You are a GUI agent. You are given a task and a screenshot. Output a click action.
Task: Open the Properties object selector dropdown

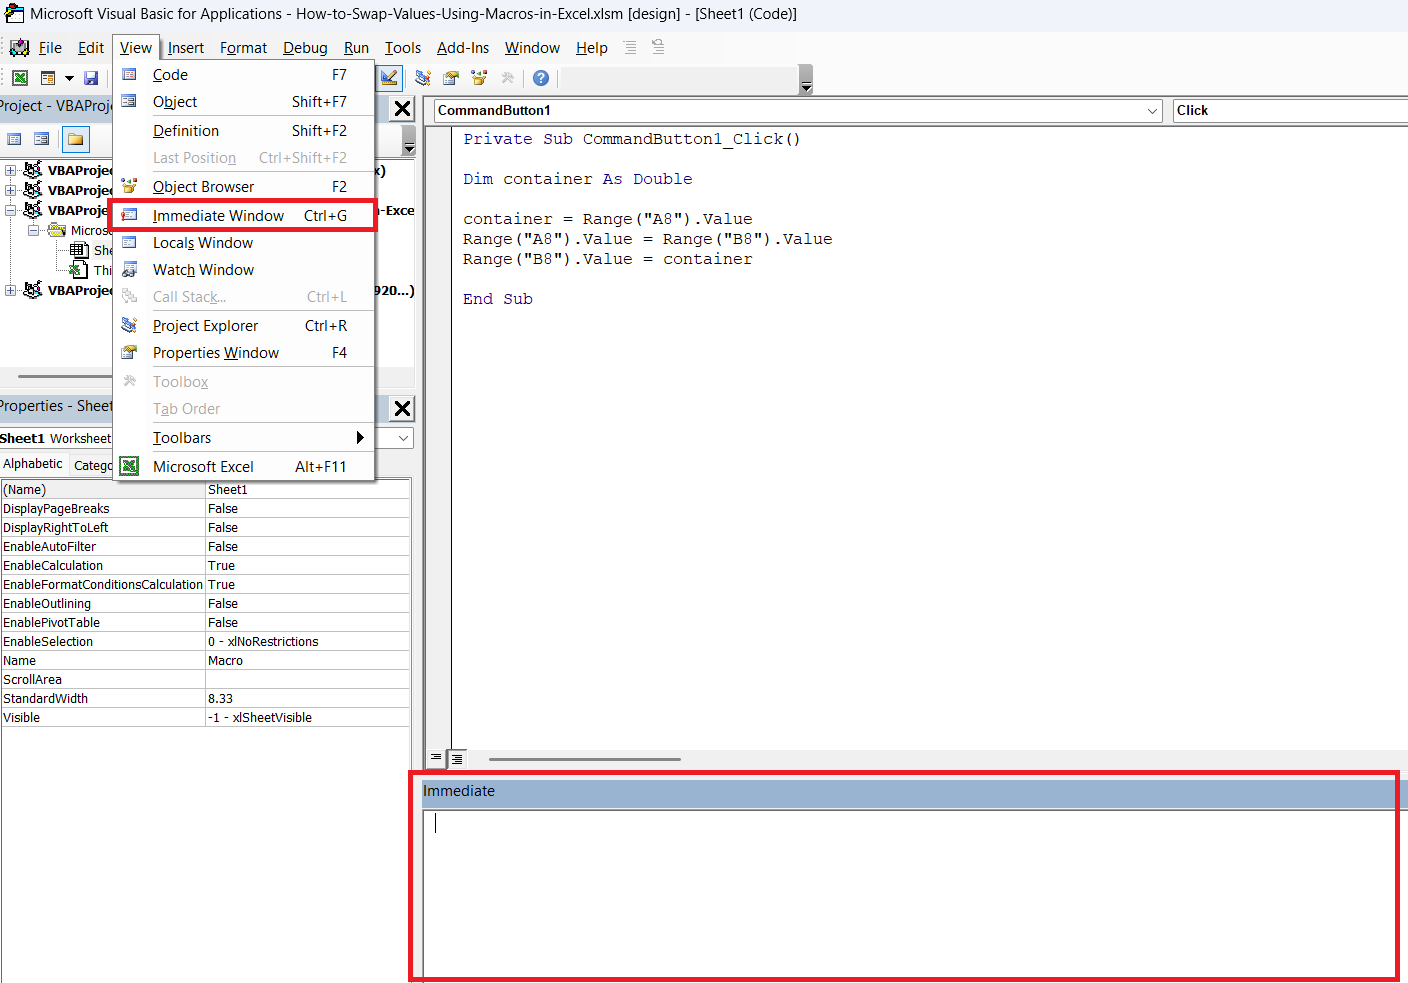point(403,438)
